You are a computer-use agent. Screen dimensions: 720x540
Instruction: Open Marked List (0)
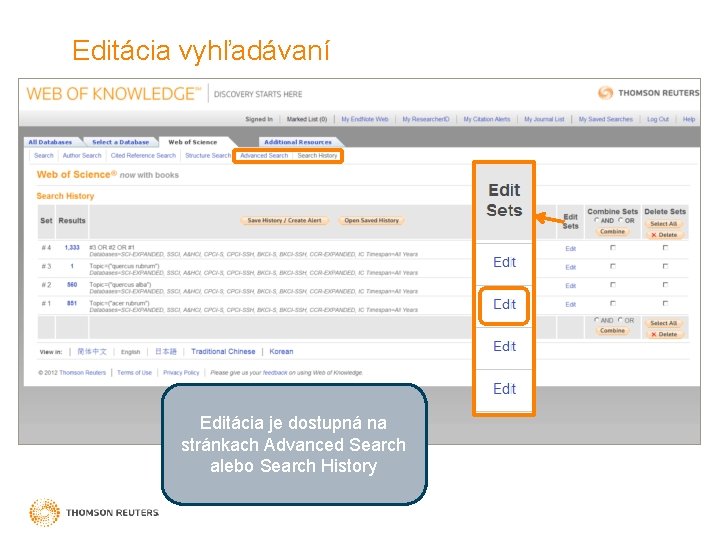(307, 119)
